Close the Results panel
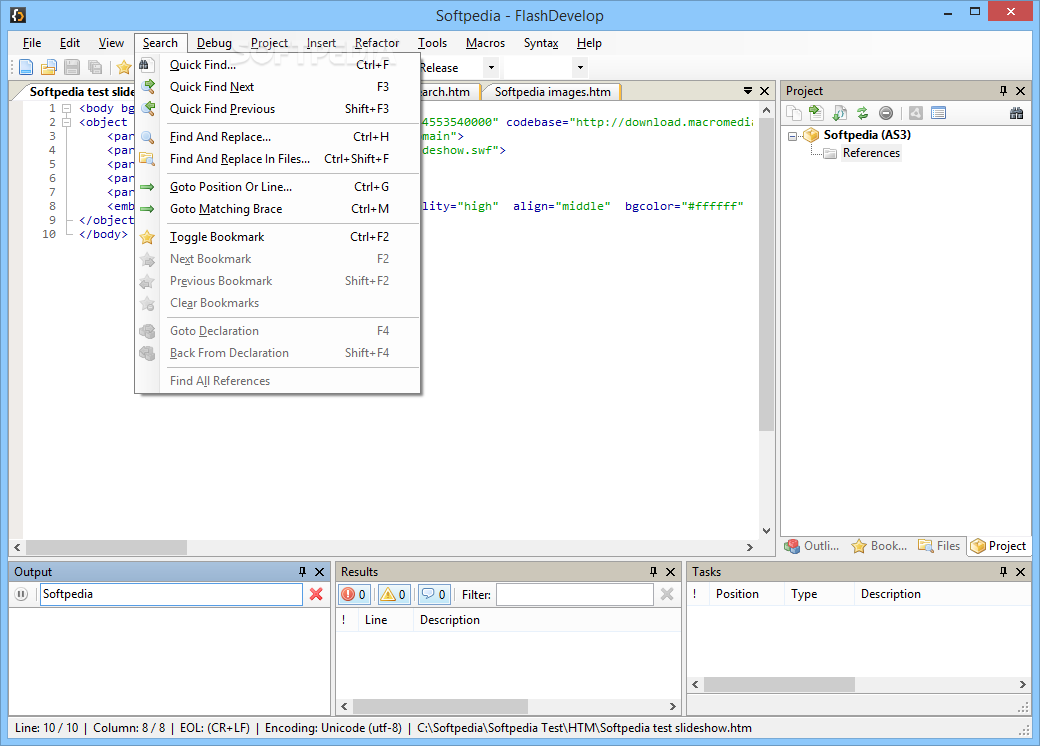This screenshot has height=746, width=1040. [671, 572]
